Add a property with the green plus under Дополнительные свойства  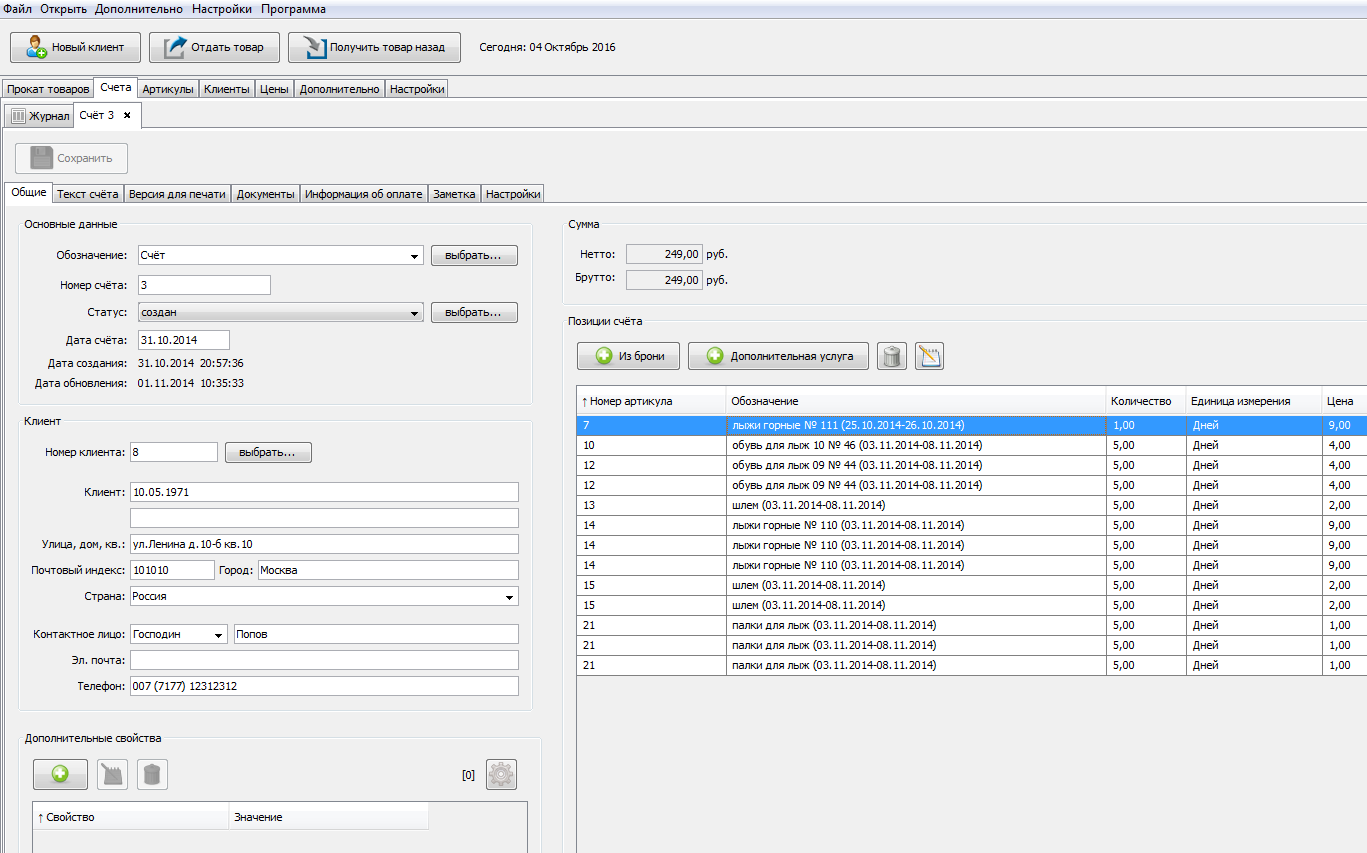pos(60,774)
